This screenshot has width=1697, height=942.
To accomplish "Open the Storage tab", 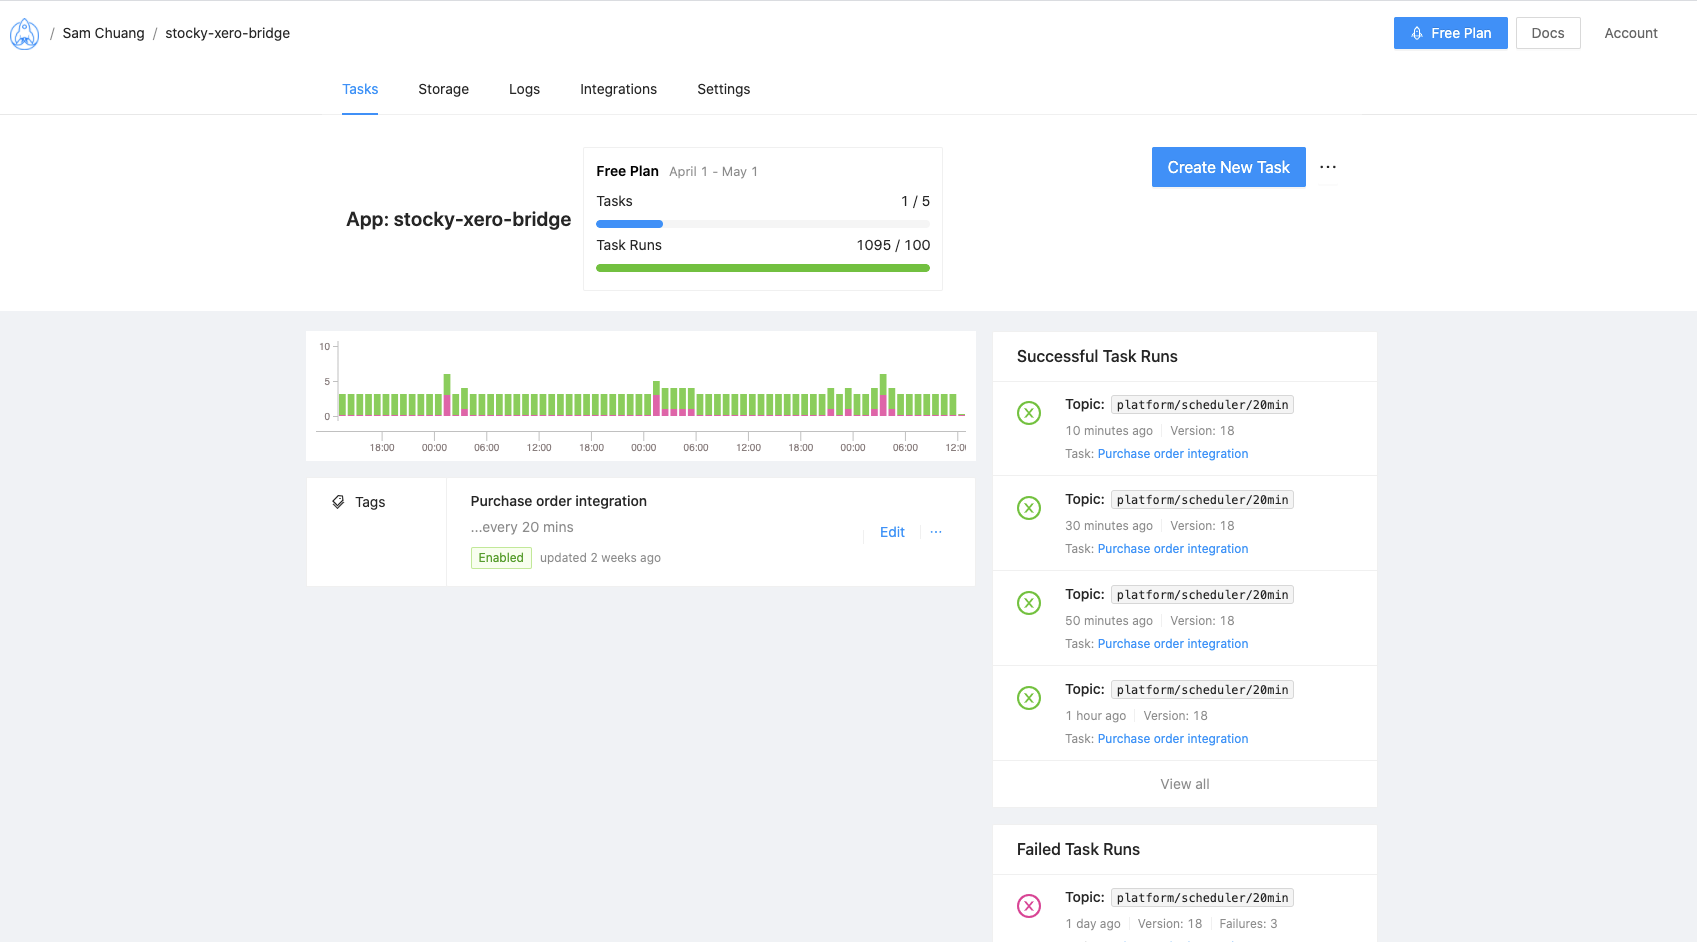I will (x=443, y=89).
